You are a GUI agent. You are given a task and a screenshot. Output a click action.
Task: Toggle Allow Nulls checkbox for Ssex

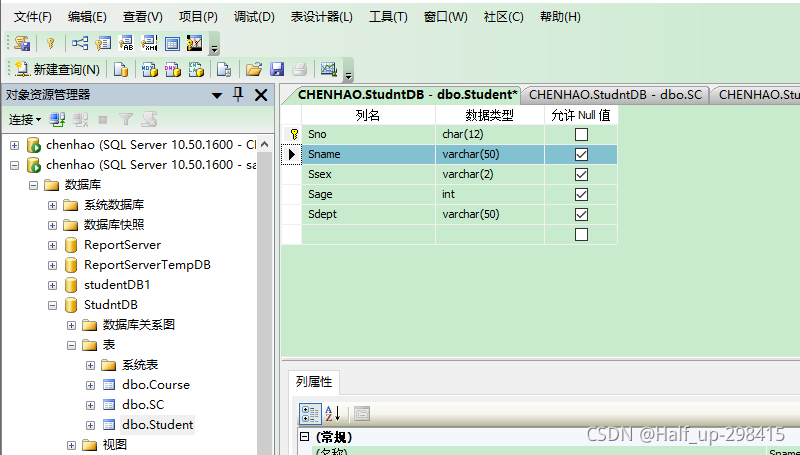click(581, 174)
